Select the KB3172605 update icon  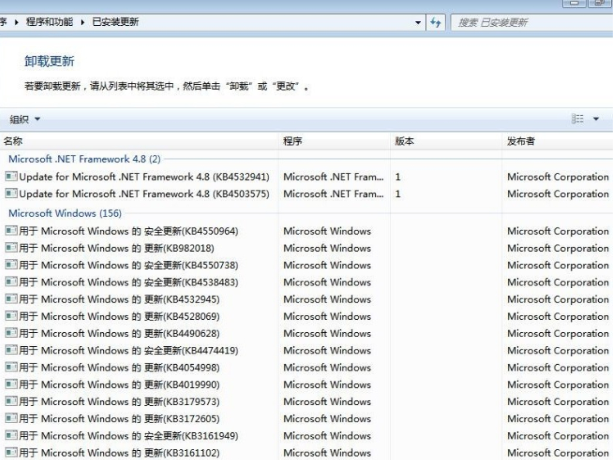(11, 418)
